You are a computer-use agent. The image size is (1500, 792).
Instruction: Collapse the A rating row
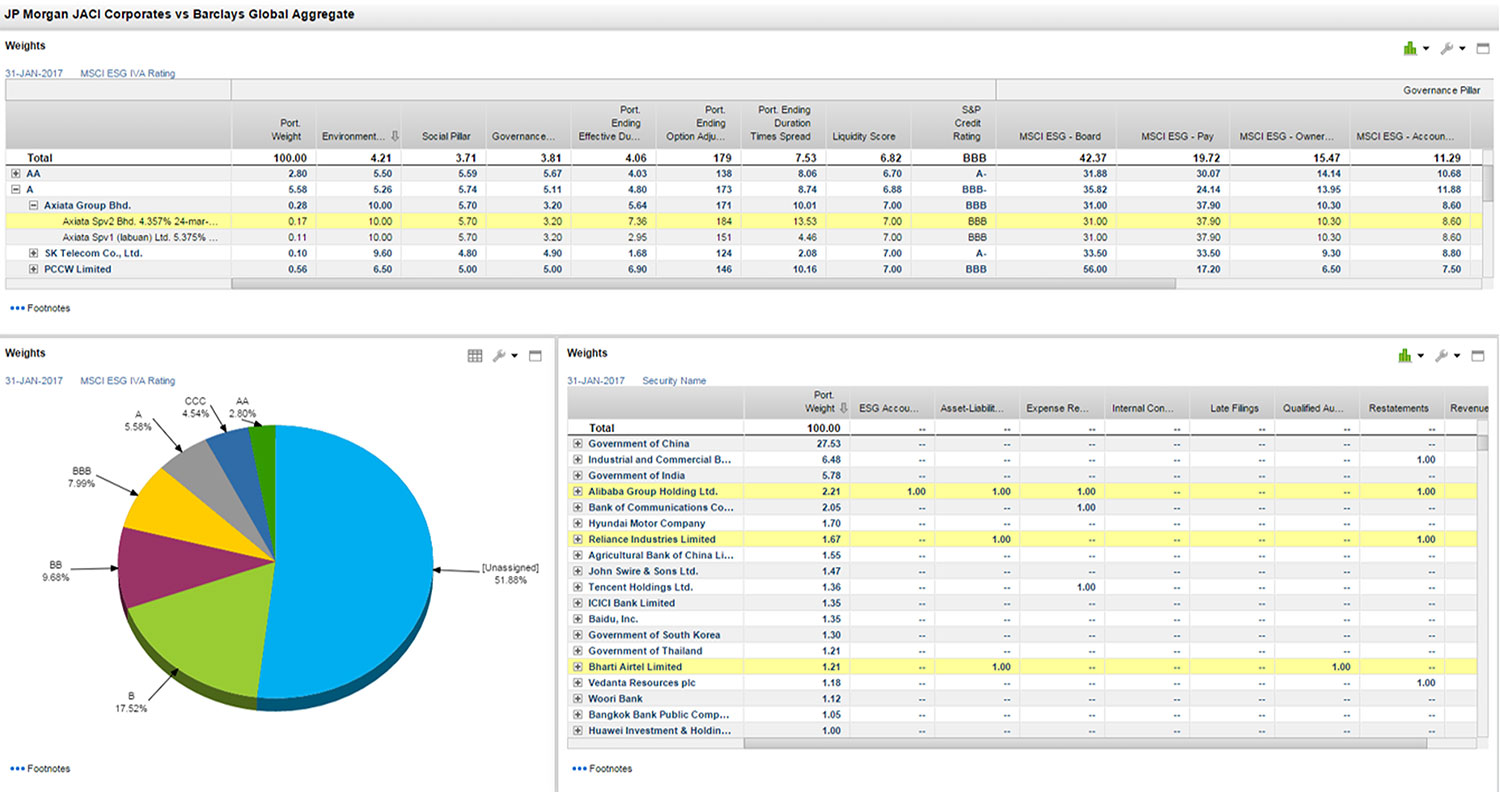click(16, 189)
